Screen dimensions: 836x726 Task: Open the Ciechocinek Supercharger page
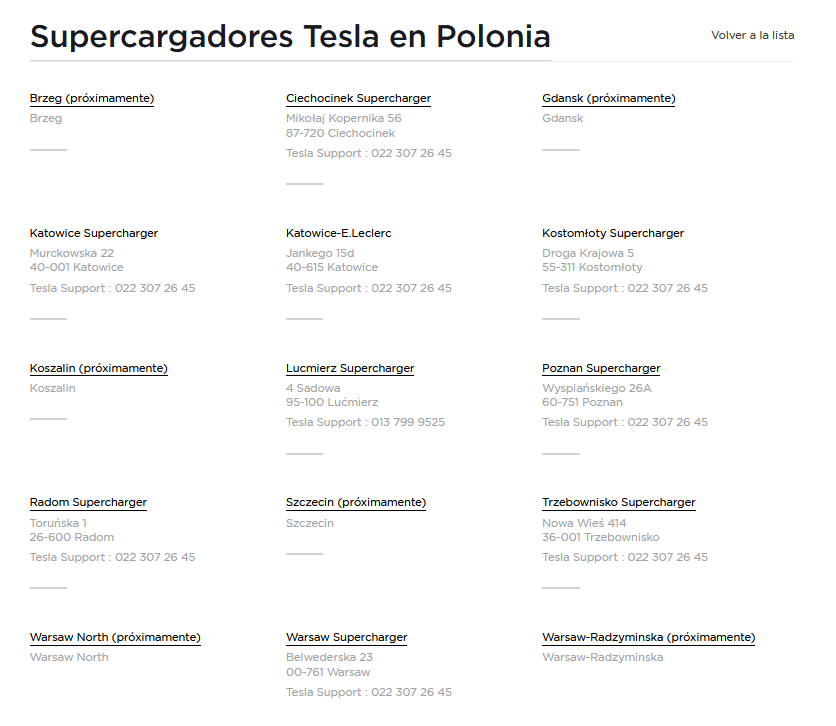tap(358, 98)
